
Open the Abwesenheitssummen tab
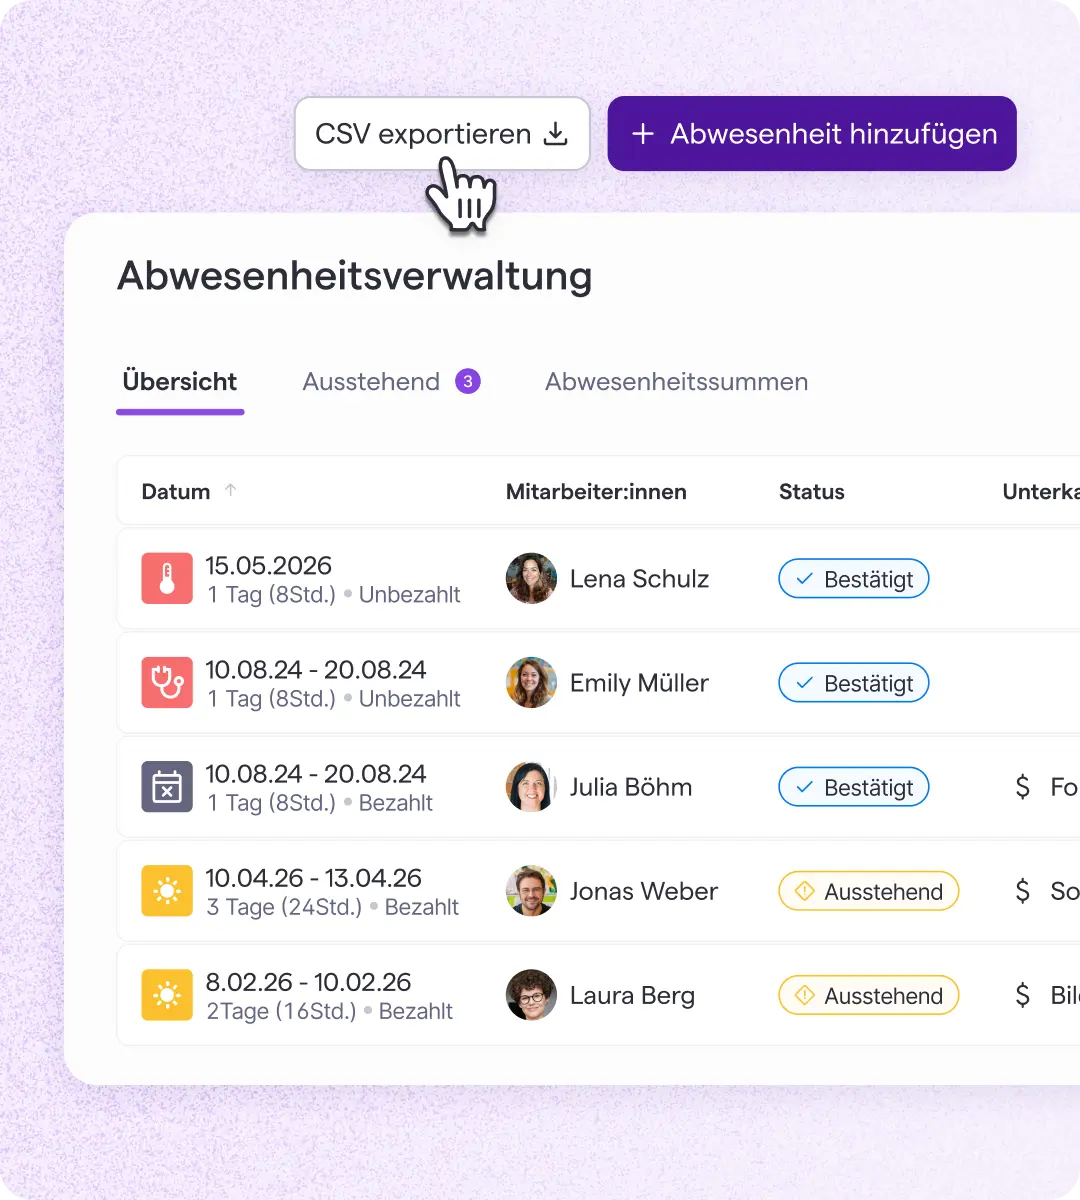coord(676,382)
